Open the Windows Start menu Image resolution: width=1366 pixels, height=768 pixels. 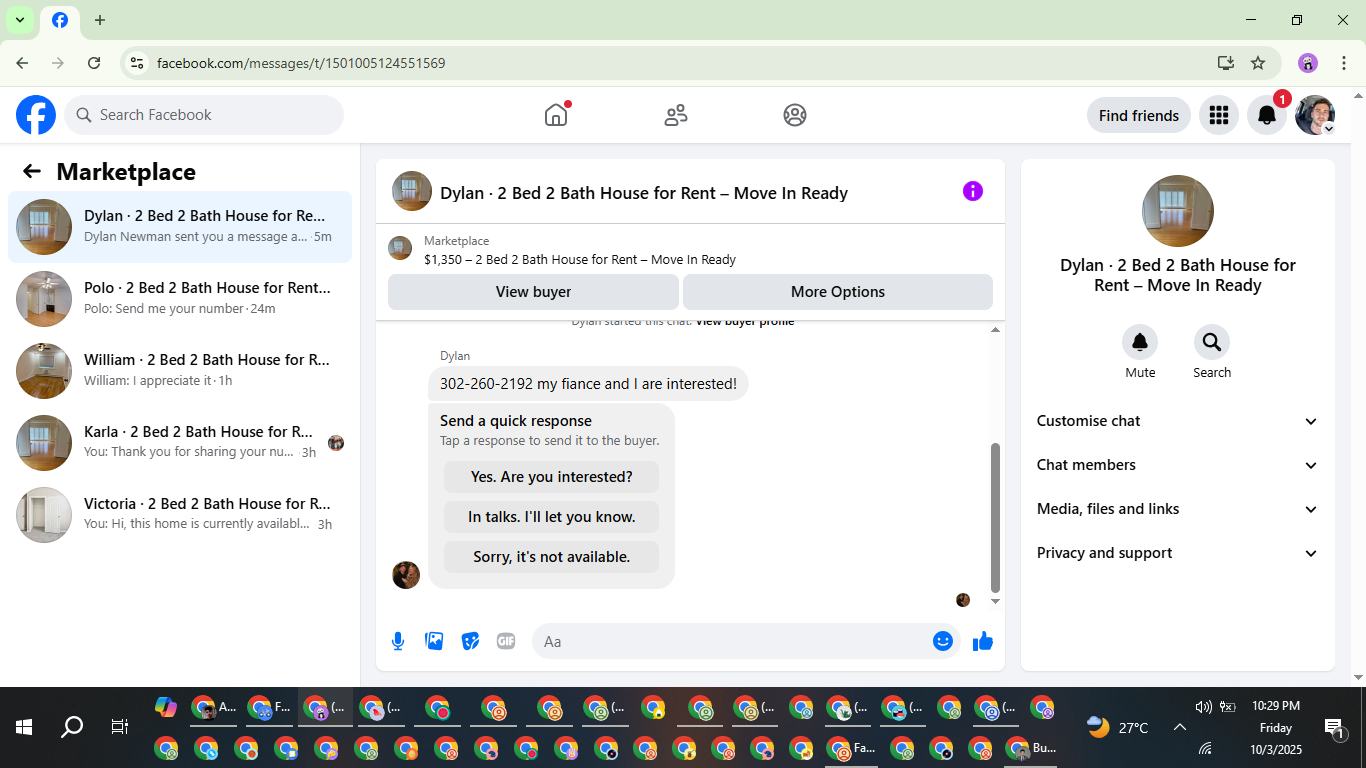[x=24, y=727]
